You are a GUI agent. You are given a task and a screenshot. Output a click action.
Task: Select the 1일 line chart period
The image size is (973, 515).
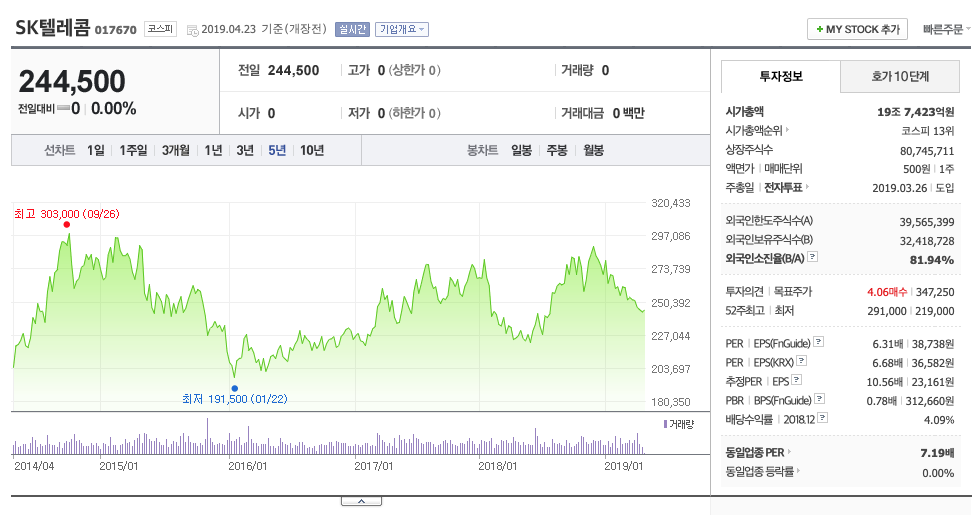point(96,150)
